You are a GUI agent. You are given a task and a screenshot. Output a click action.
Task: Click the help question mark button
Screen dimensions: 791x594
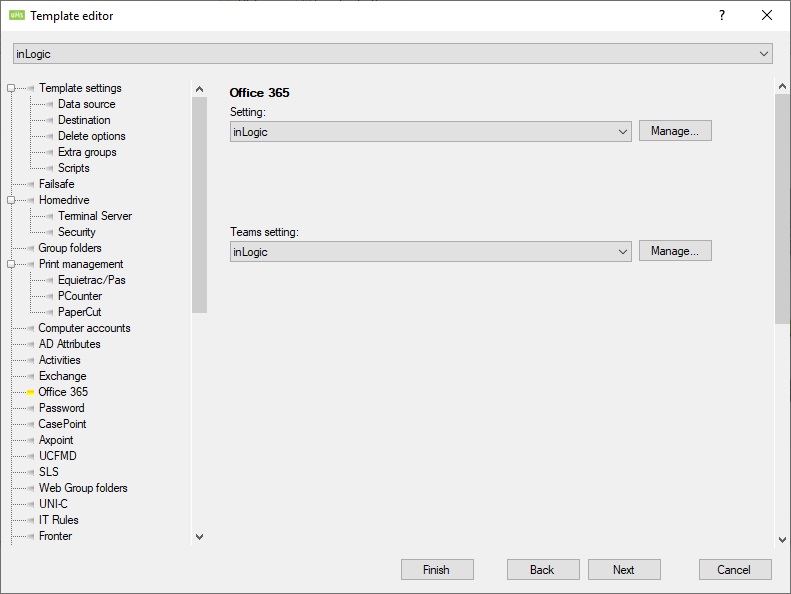point(722,15)
